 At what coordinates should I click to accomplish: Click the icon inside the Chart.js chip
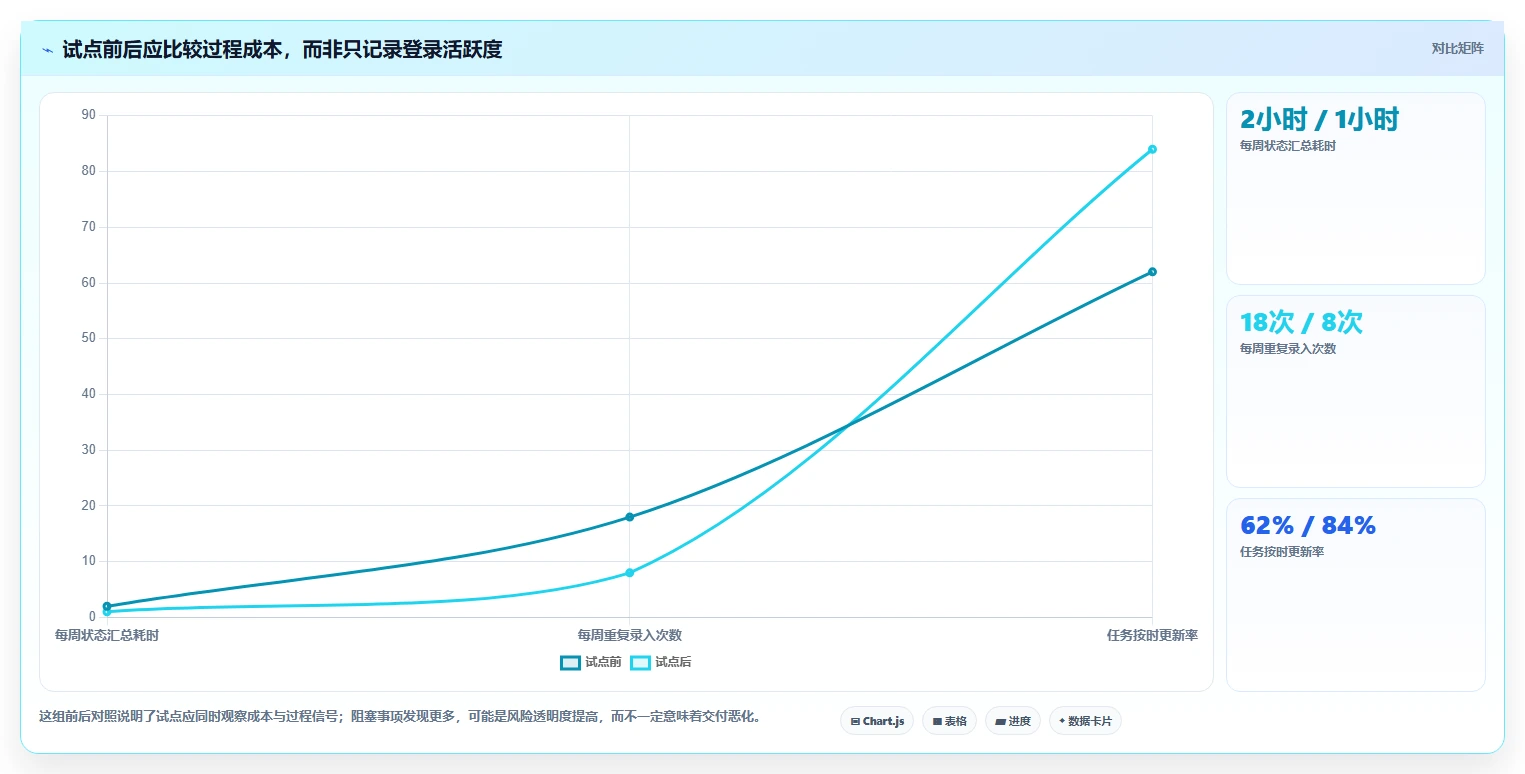[x=855, y=722]
